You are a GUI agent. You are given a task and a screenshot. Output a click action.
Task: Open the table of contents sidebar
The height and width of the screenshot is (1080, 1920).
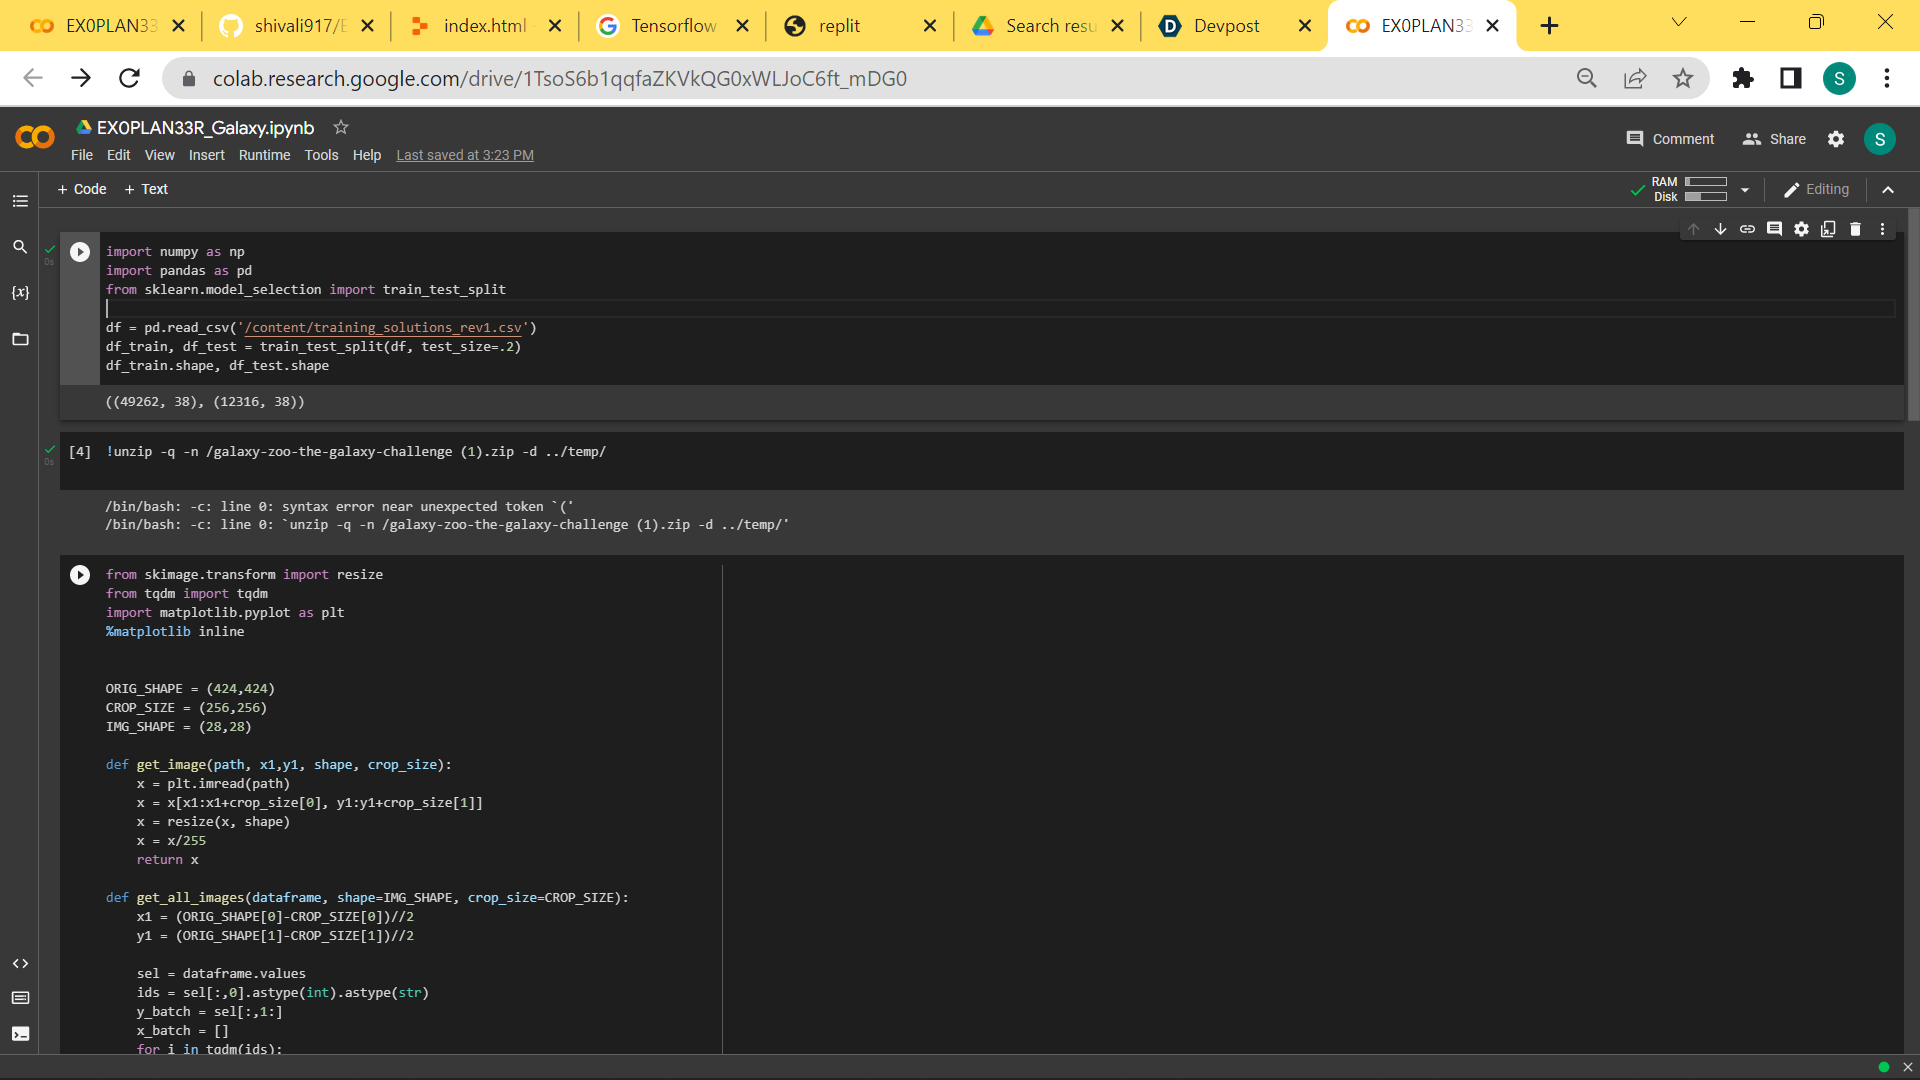[20, 201]
